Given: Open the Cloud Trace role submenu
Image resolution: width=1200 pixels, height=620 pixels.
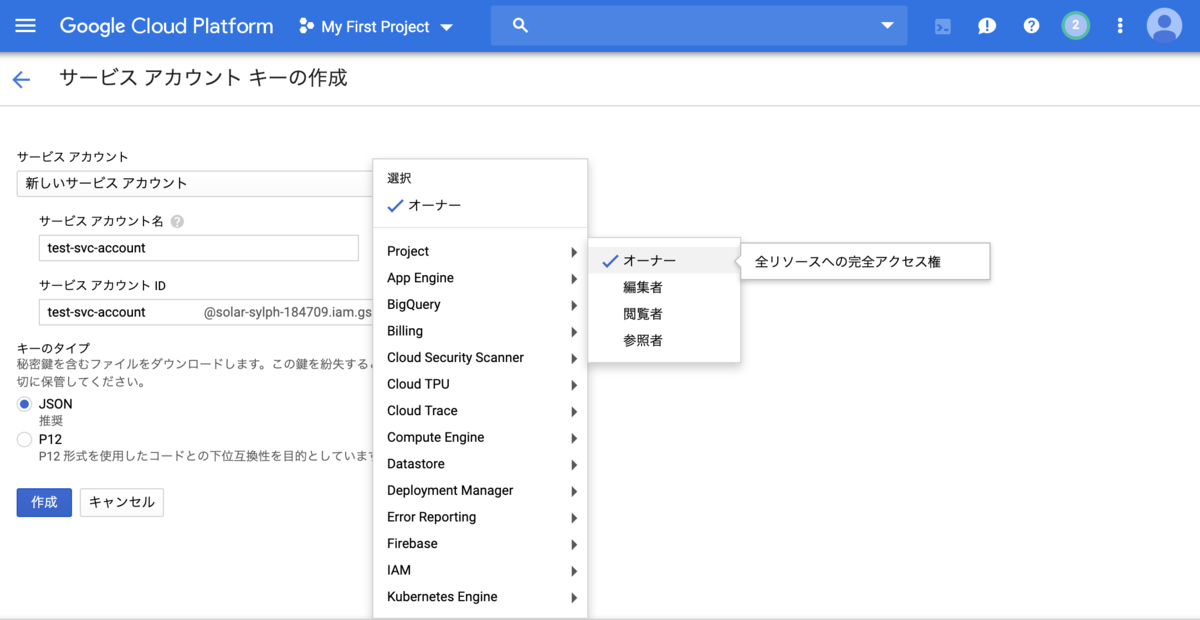Looking at the screenshot, I should click(x=480, y=410).
